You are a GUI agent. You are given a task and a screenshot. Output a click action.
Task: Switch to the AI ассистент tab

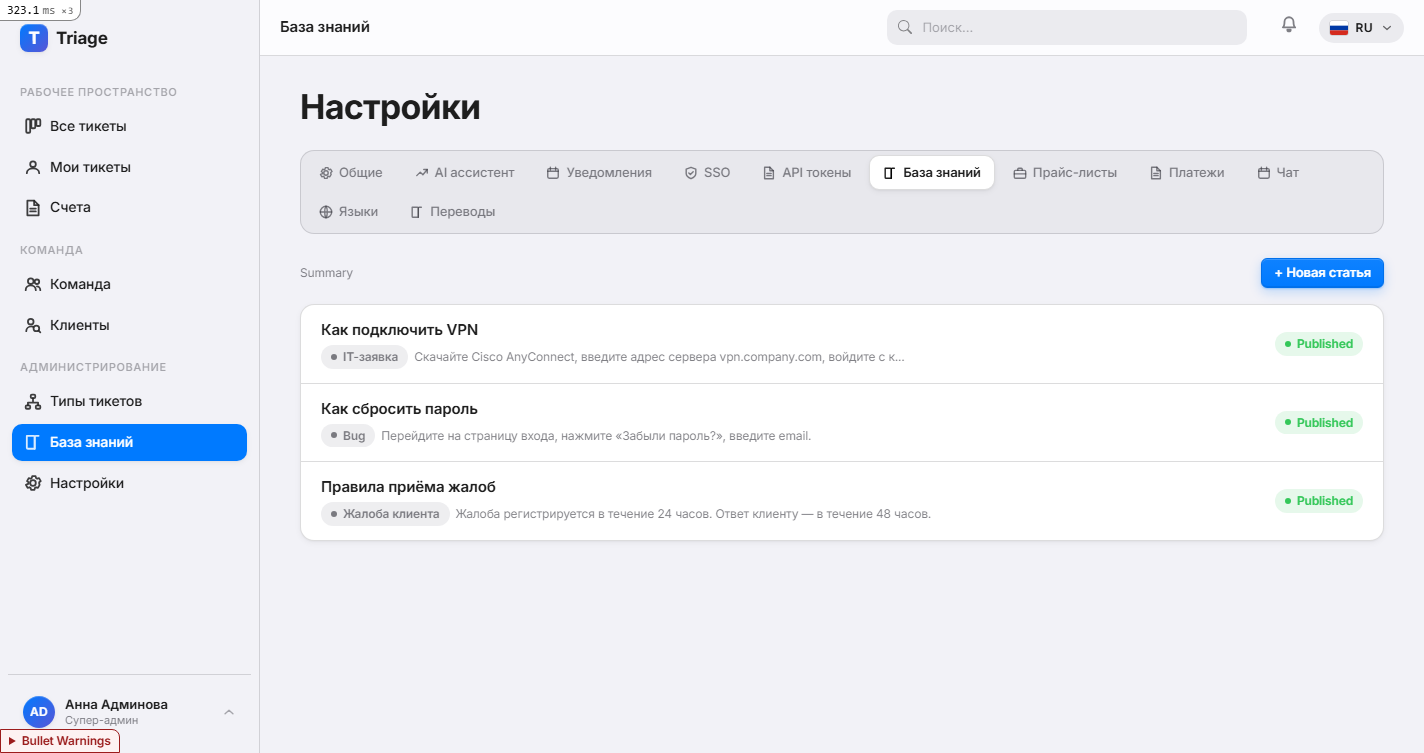[465, 173]
